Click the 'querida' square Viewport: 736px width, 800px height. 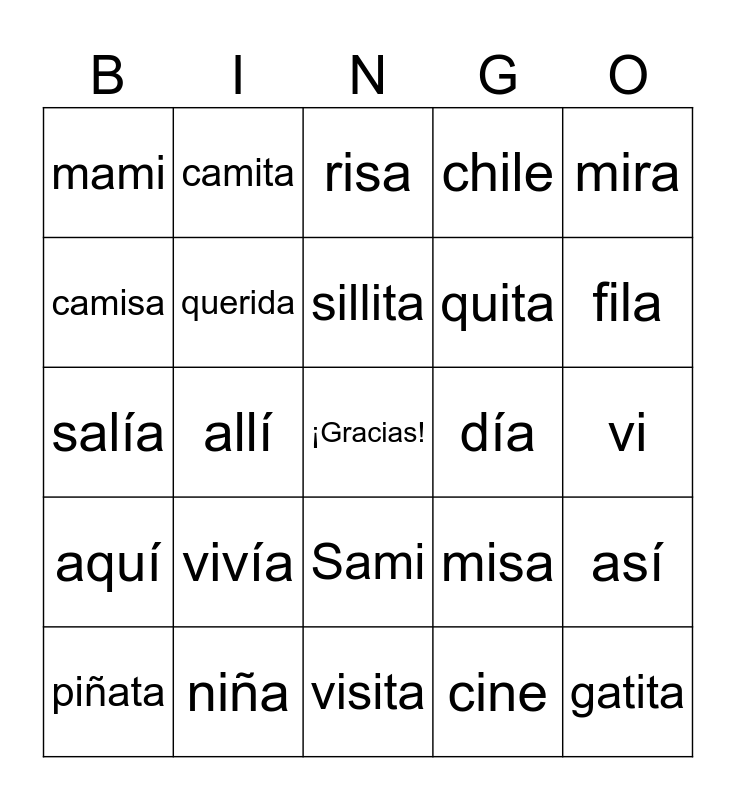coord(238,303)
